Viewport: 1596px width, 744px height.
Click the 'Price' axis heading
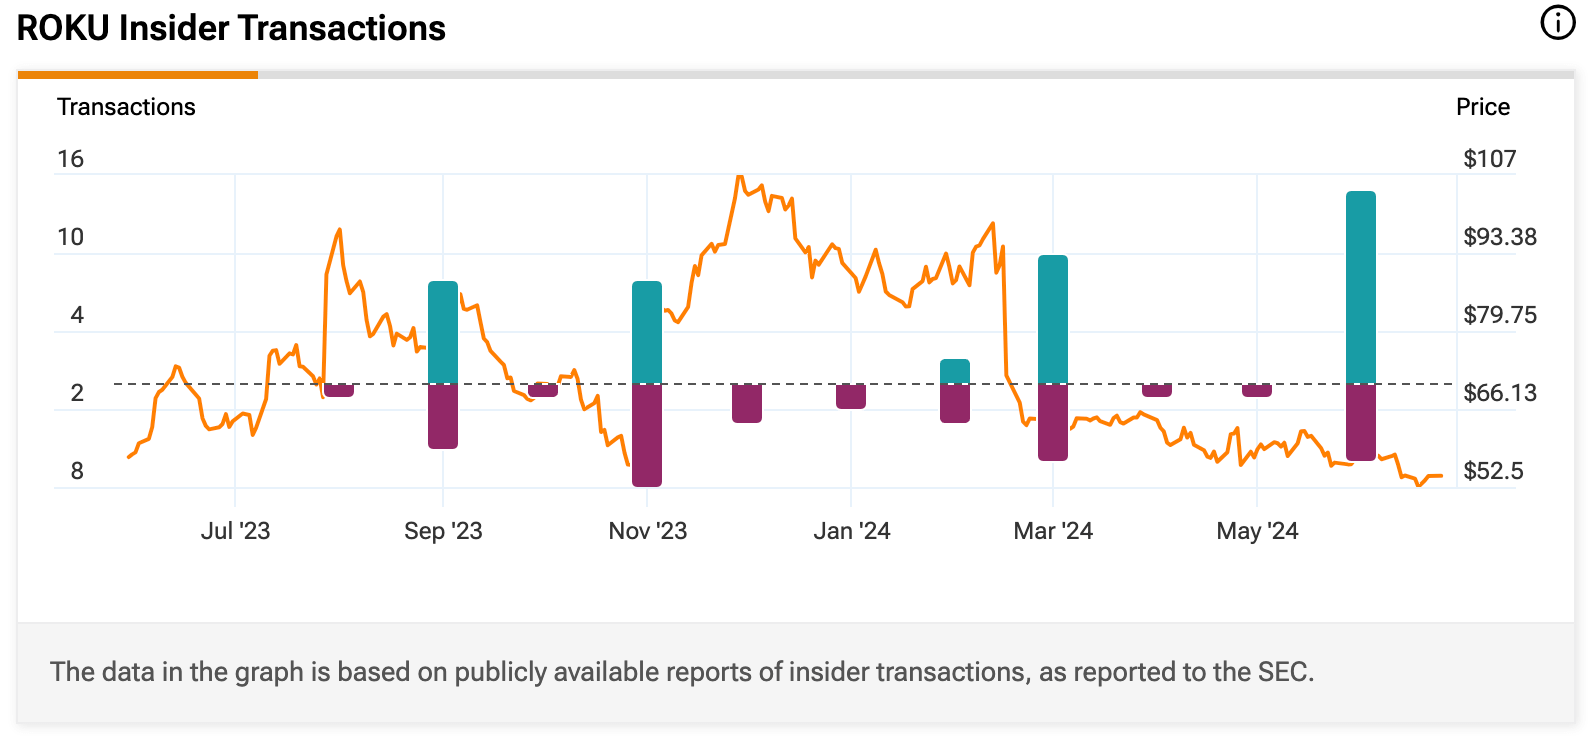tap(1483, 107)
